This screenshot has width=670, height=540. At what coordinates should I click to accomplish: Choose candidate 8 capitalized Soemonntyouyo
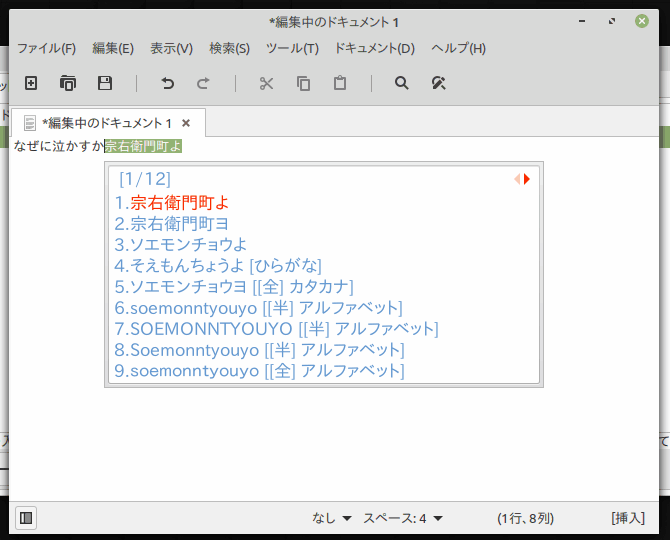259,349
